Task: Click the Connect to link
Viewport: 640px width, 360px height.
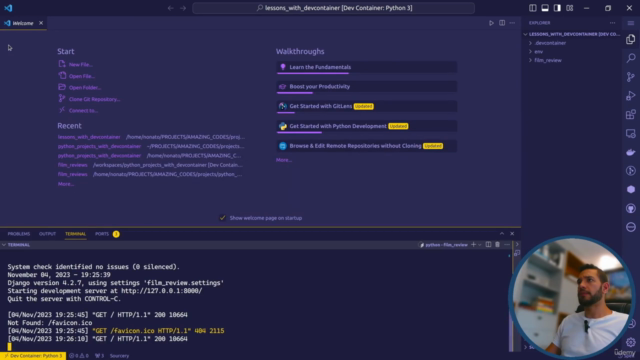Action: (83, 111)
